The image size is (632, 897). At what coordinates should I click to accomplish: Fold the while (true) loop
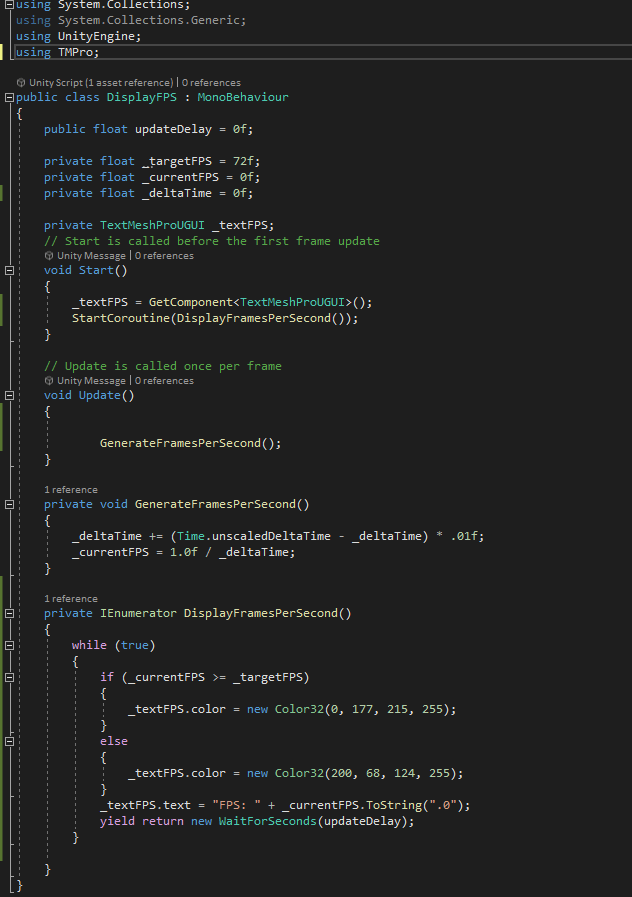click(9, 646)
